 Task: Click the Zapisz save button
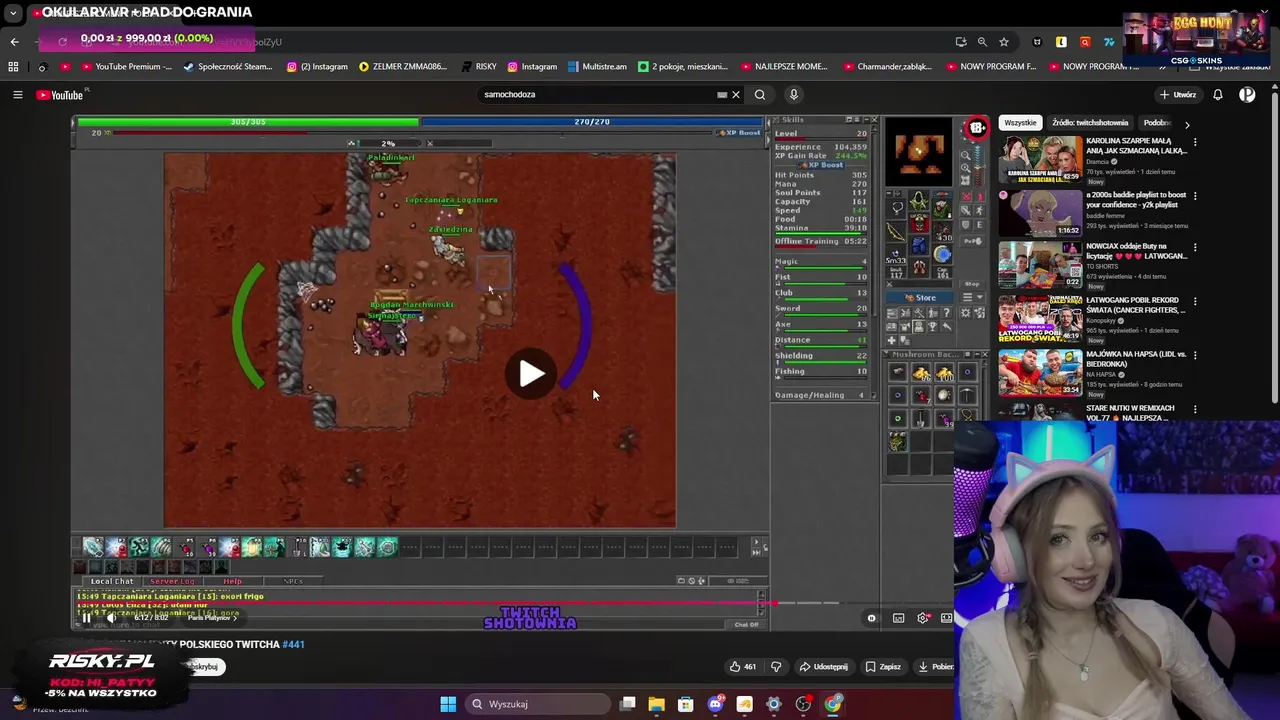click(883, 667)
